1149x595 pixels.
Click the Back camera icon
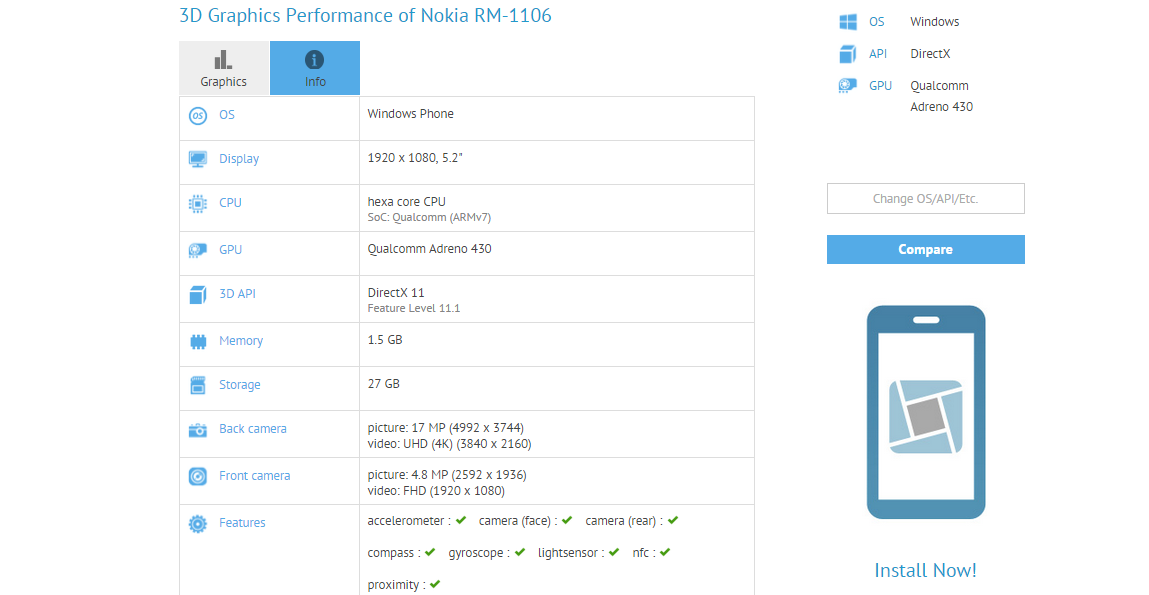click(x=198, y=430)
